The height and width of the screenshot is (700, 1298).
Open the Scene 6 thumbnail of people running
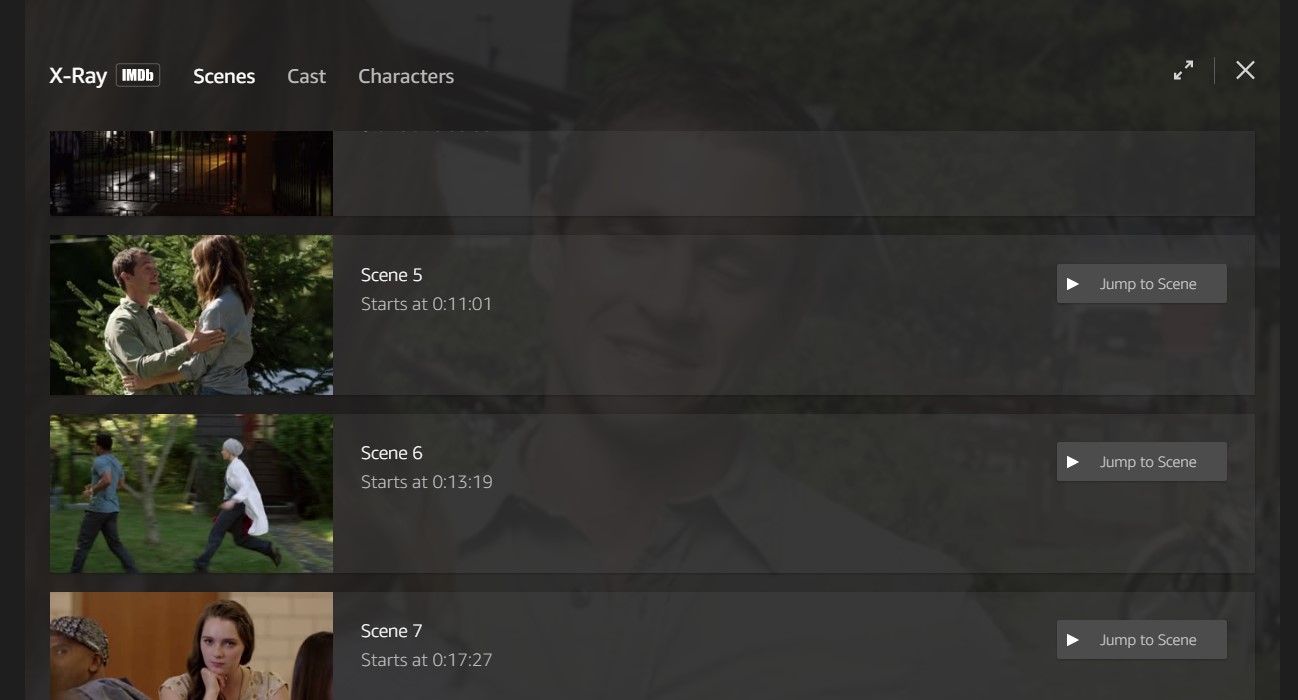(x=191, y=493)
